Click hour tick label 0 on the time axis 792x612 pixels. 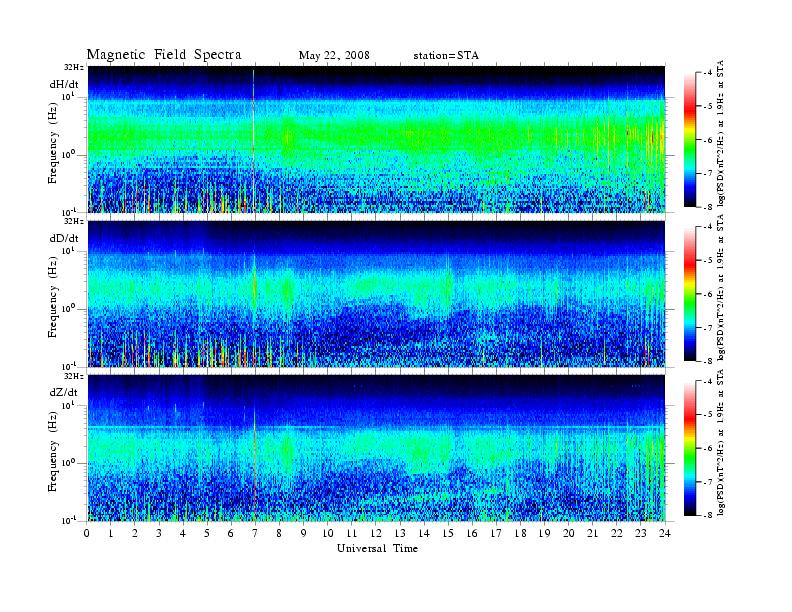pyautogui.click(x=87, y=533)
